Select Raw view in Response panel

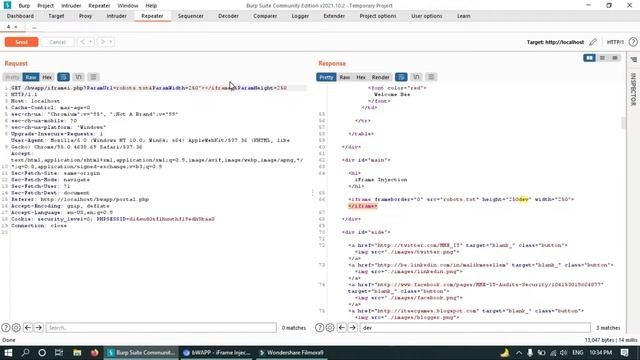345,77
